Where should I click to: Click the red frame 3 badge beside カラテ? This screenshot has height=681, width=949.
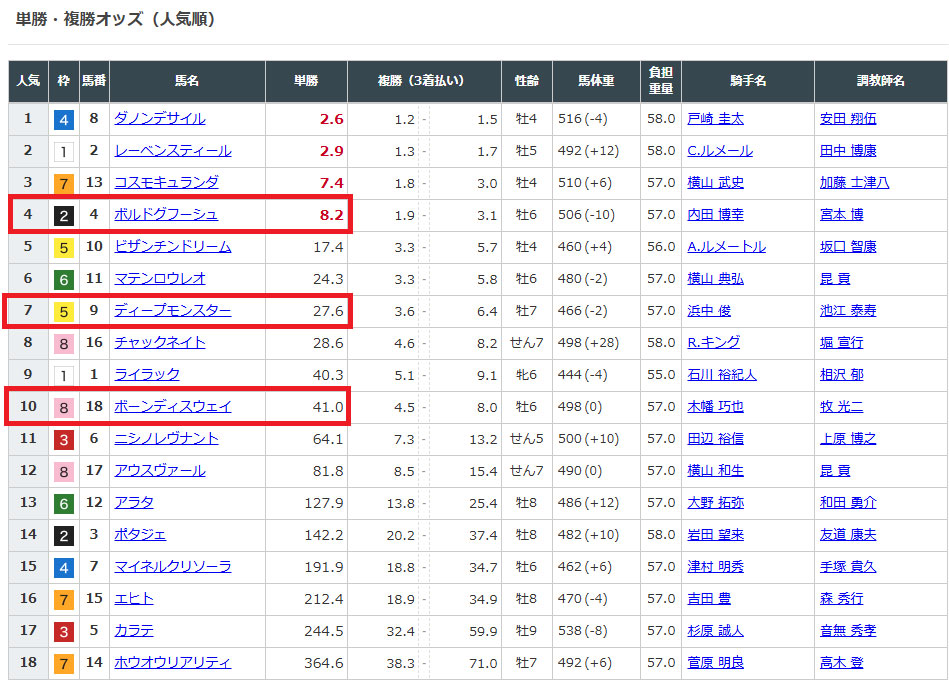[64, 631]
